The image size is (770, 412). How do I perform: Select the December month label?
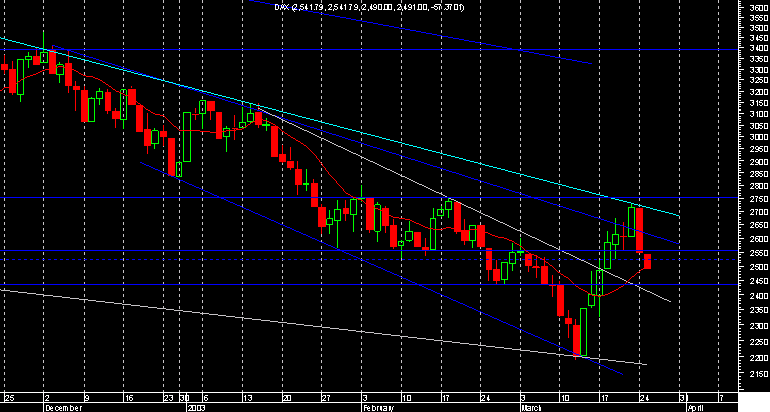click(63, 408)
